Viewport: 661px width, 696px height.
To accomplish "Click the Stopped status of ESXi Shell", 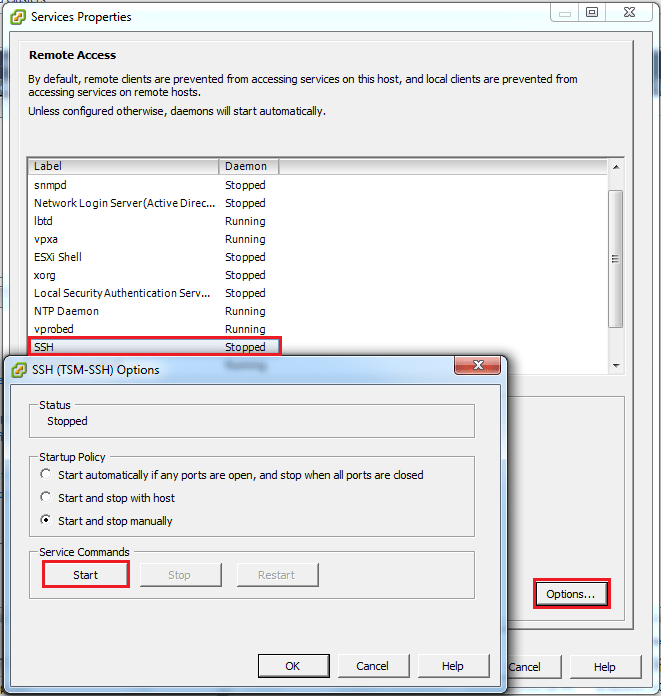I will (245, 257).
